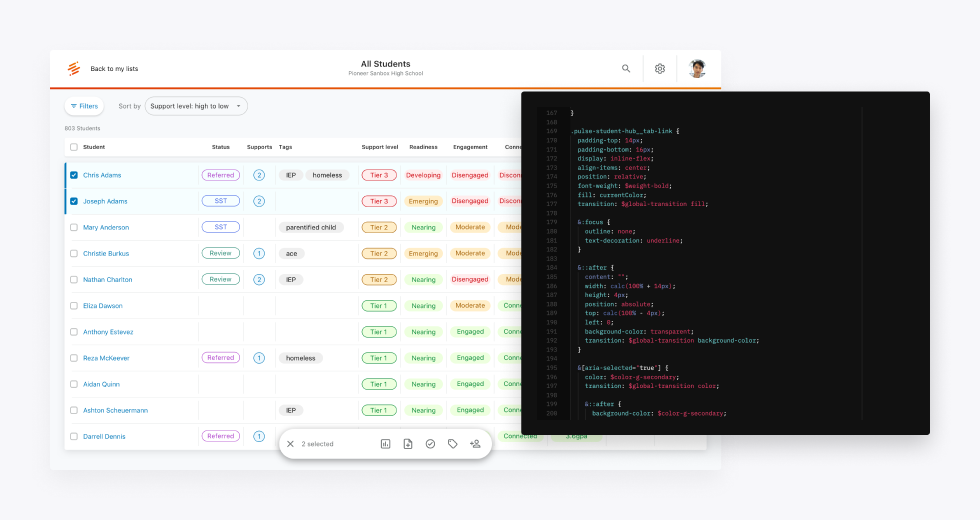Viewport: 980px width, 520px height.
Task: Open Chris Adams student link
Action: [x=102, y=175]
